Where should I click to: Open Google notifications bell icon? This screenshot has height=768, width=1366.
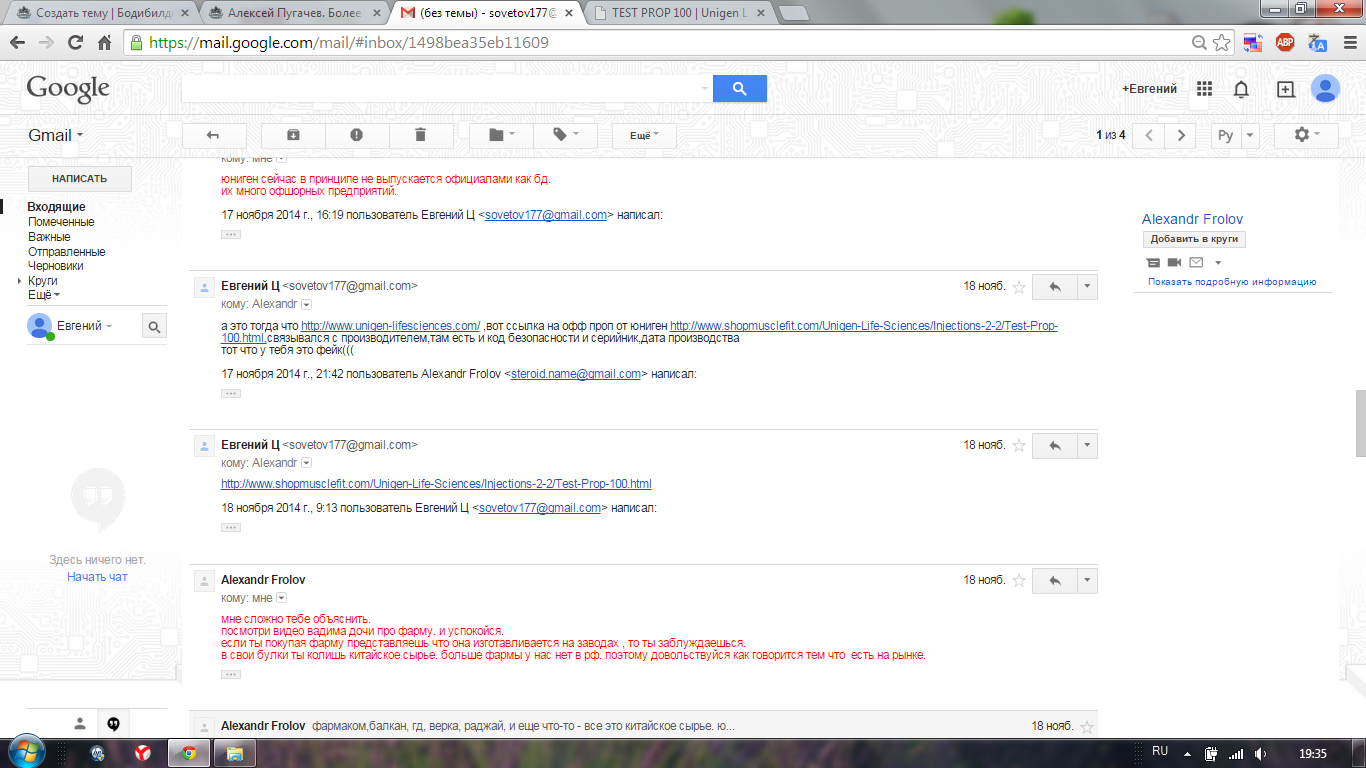pos(1241,89)
